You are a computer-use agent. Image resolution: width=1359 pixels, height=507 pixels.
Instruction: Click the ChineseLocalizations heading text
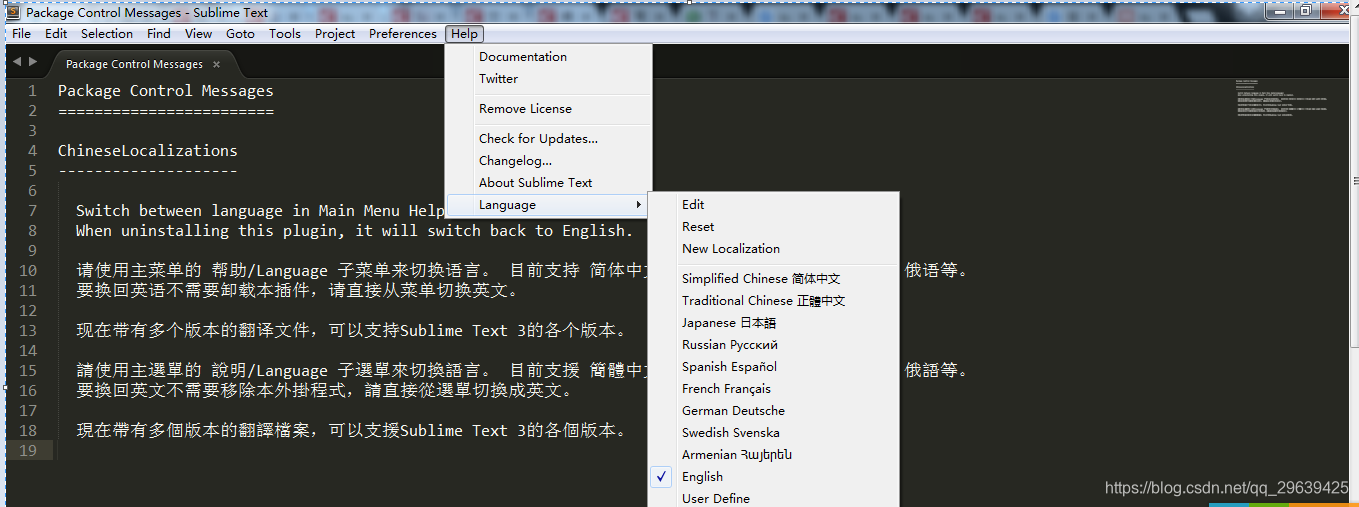click(x=148, y=151)
